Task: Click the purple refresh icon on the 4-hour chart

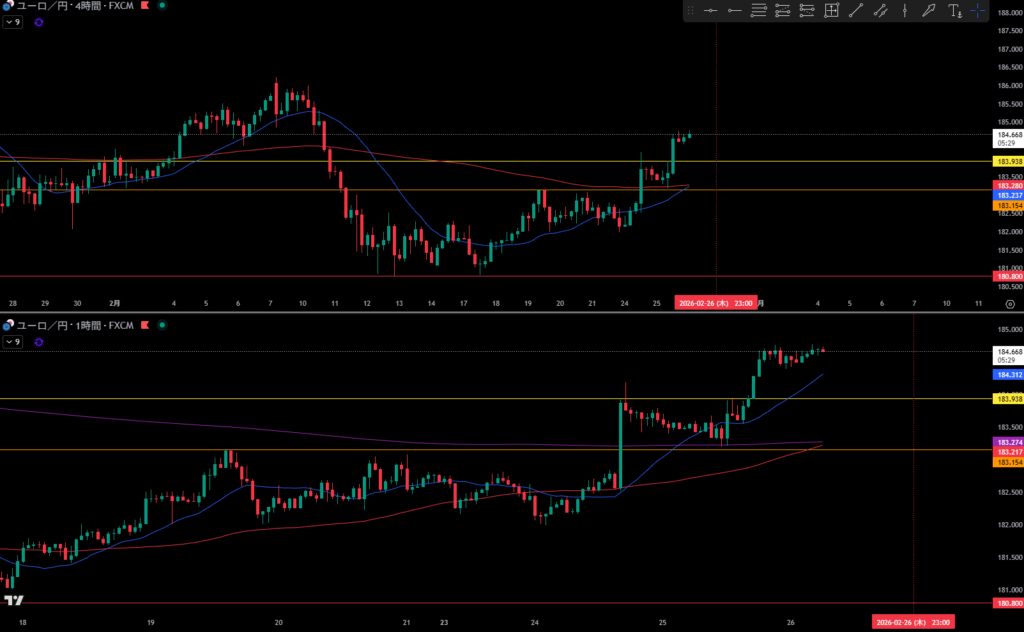Action: point(39,21)
